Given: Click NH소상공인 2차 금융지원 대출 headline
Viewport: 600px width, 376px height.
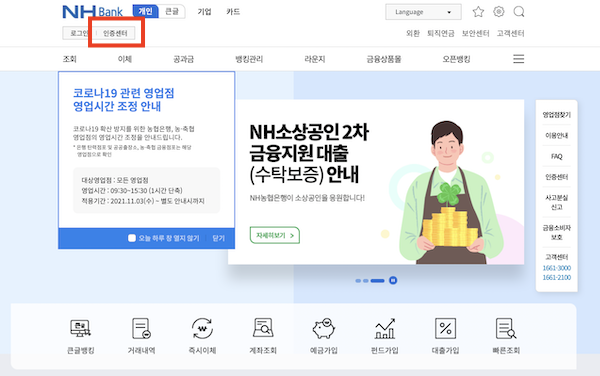Looking at the screenshot, I should [x=309, y=143].
